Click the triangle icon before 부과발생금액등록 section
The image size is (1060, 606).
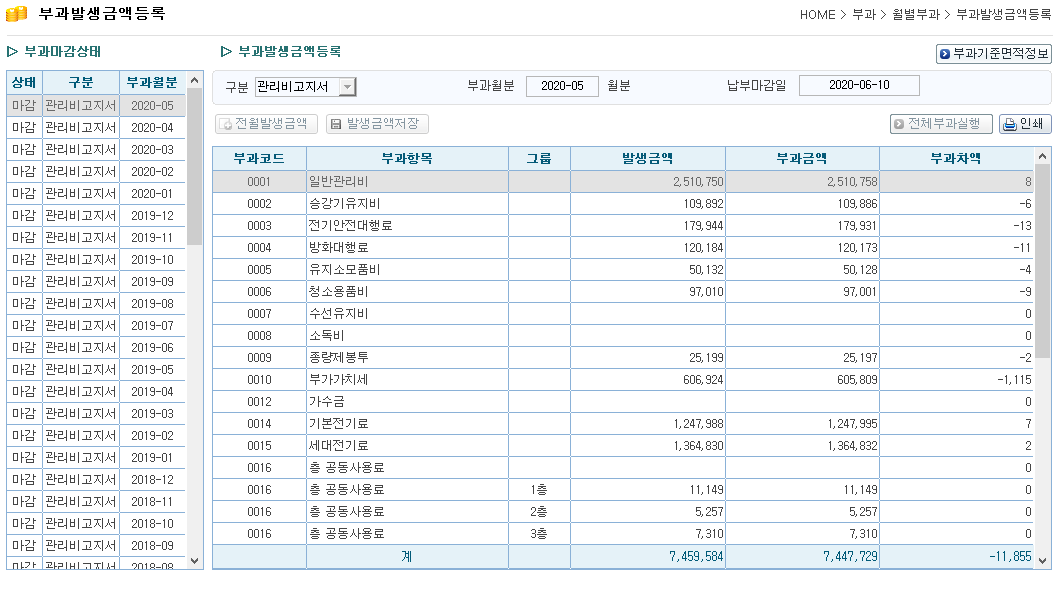point(226,51)
